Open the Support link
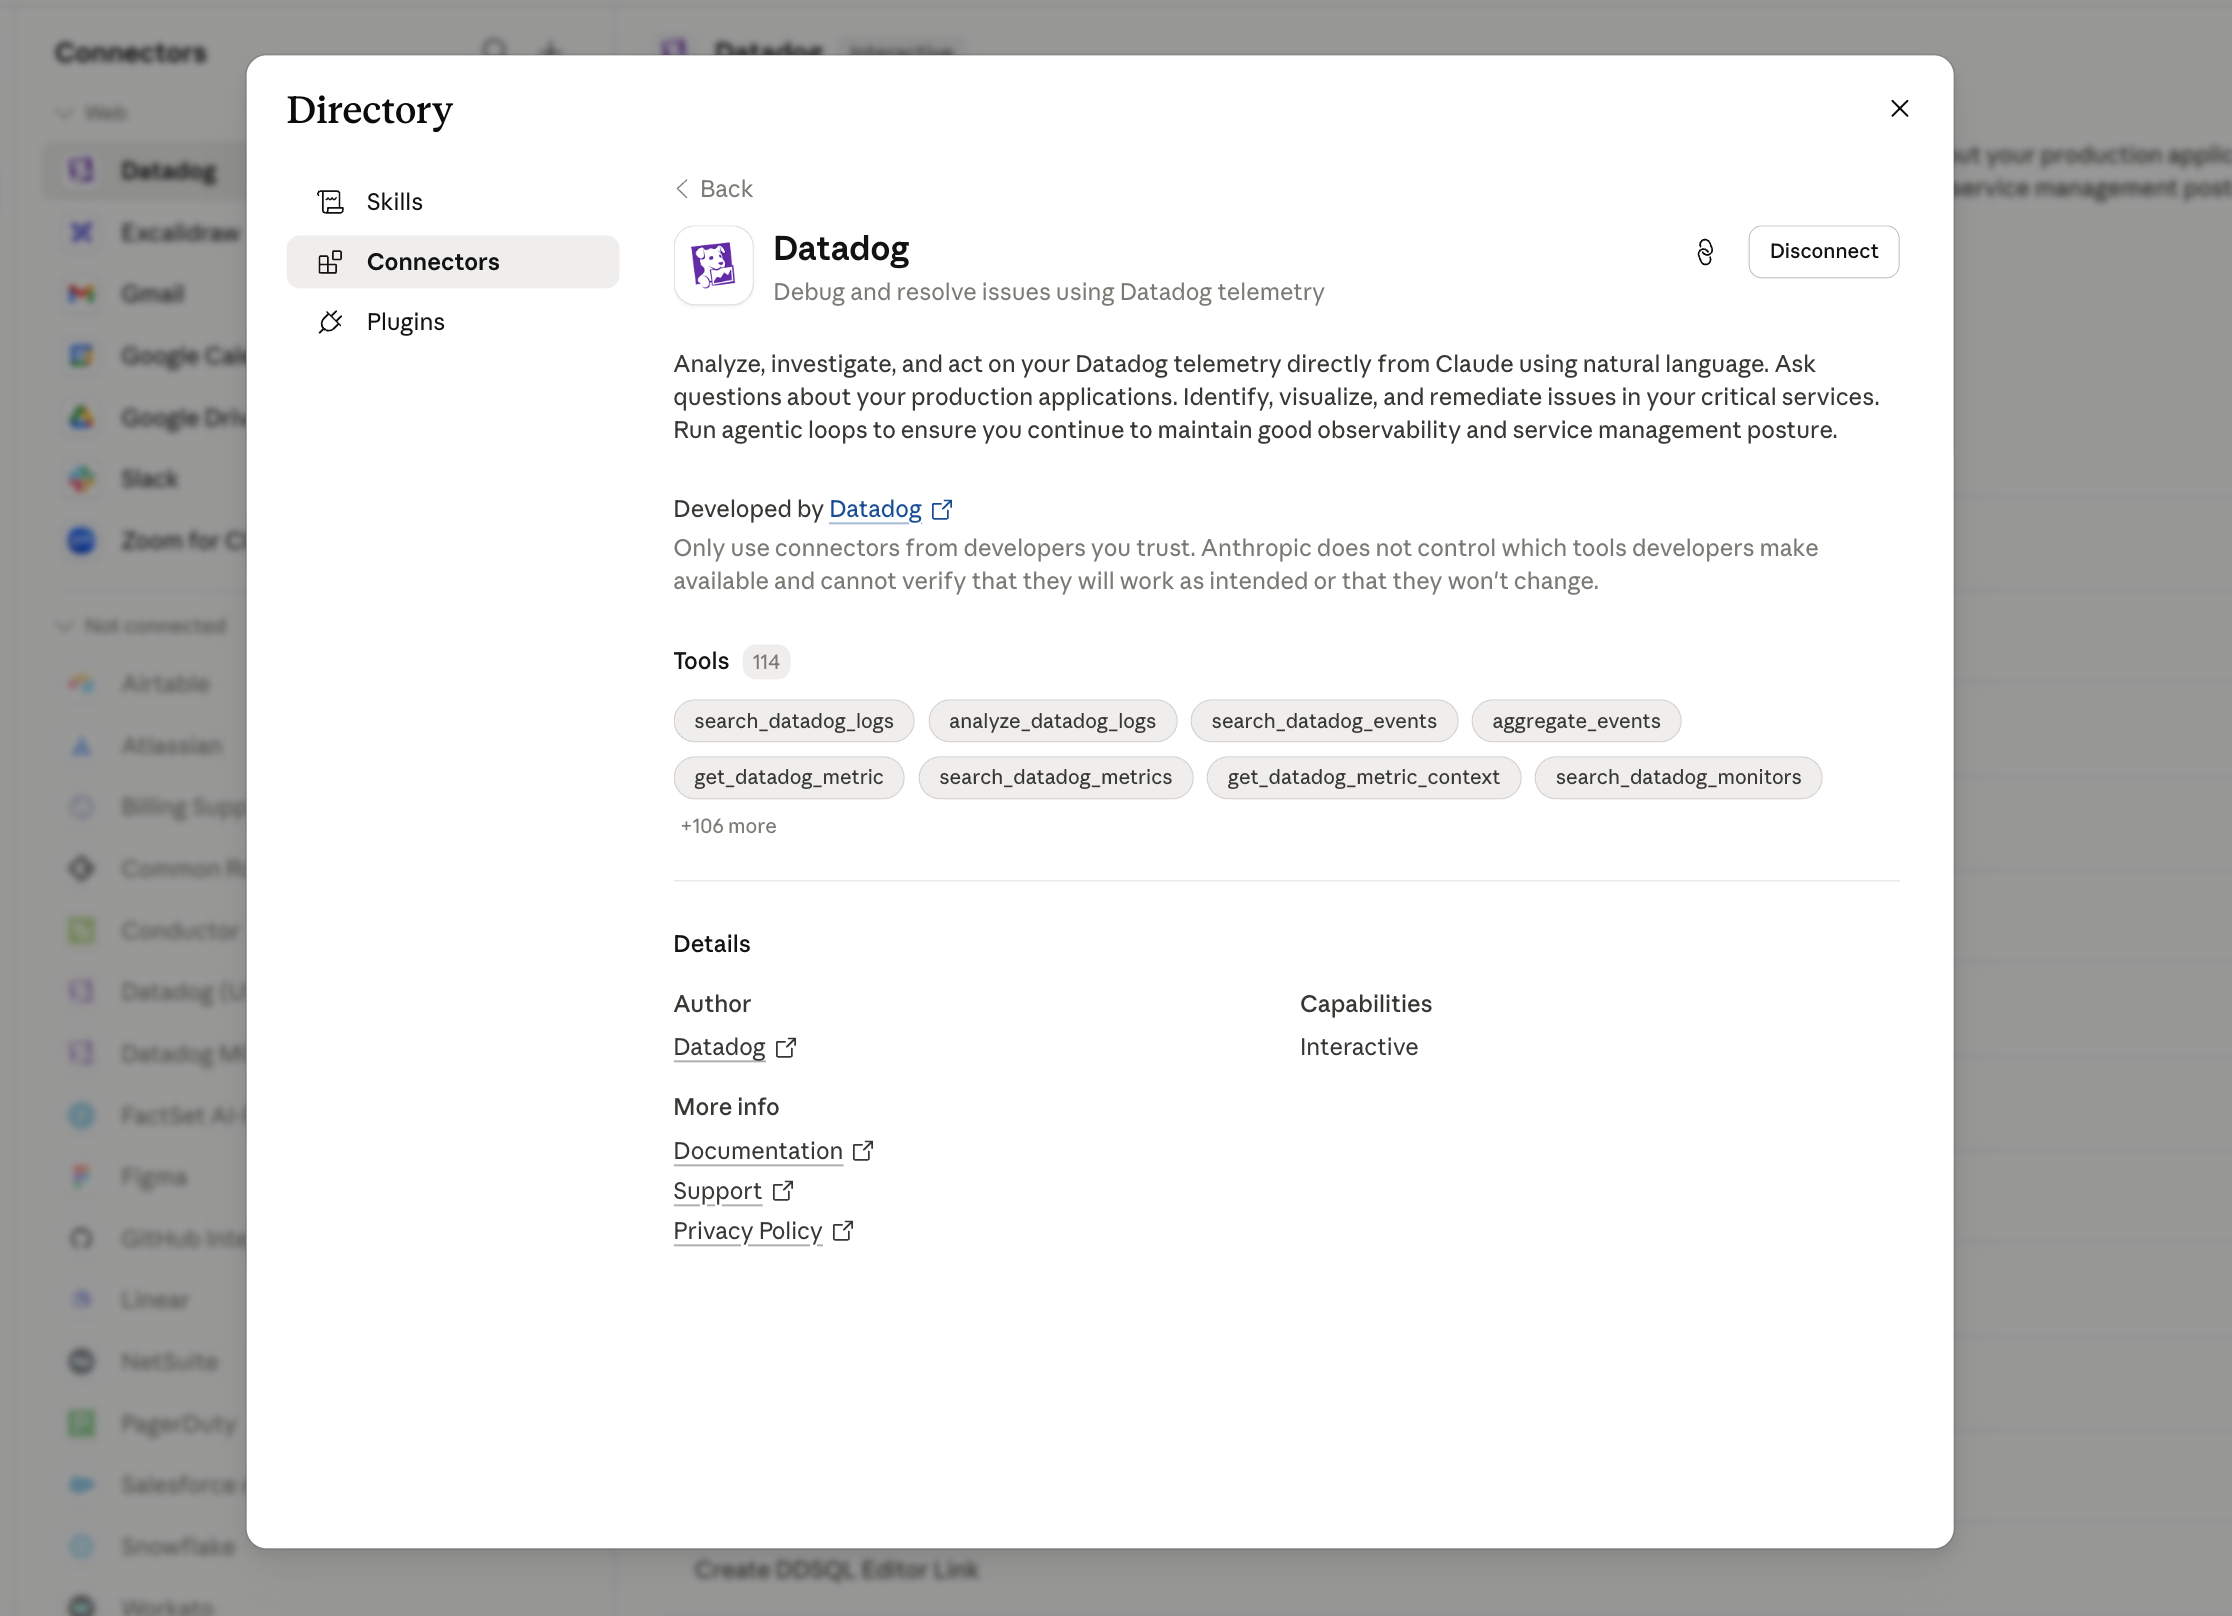This screenshot has width=2232, height=1616. pos(718,1191)
